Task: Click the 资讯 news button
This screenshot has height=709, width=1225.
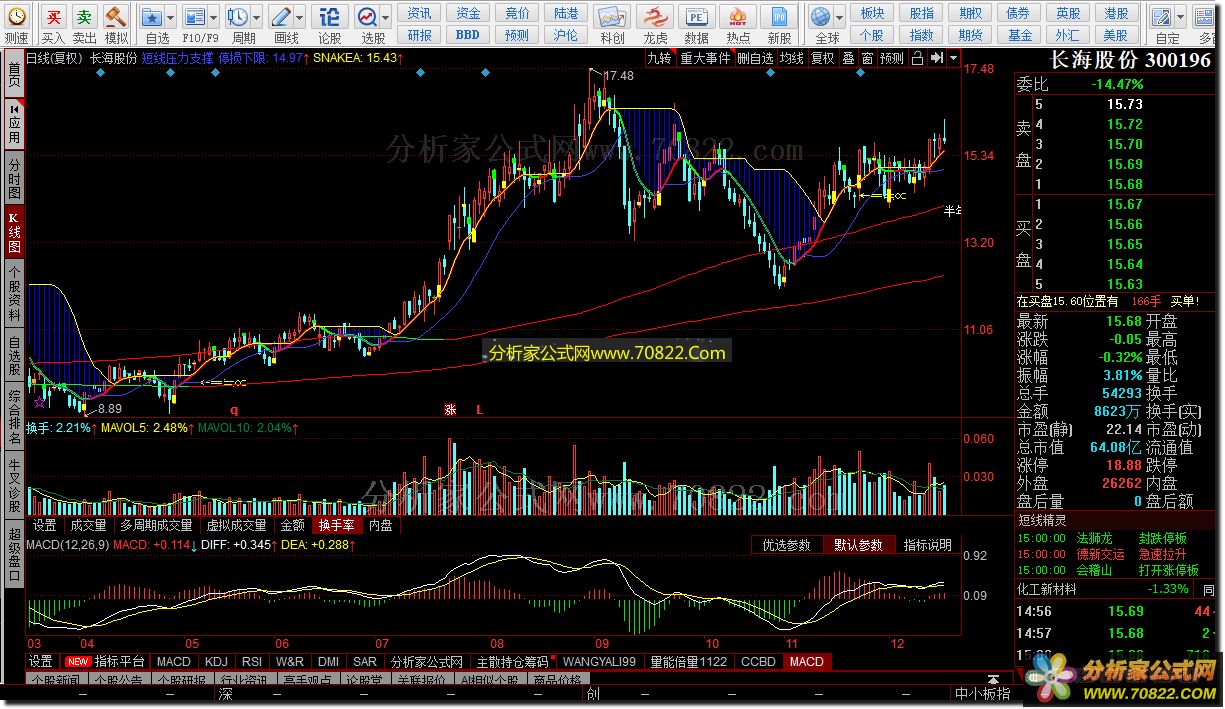Action: point(420,13)
